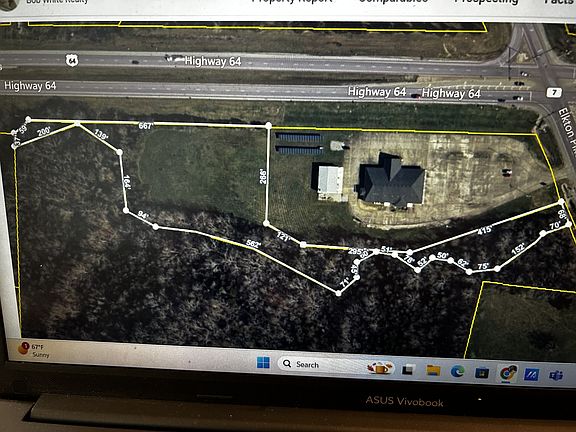576x432 pixels.
Task: Launch File Explorer from the taskbar
Action: coord(433,370)
